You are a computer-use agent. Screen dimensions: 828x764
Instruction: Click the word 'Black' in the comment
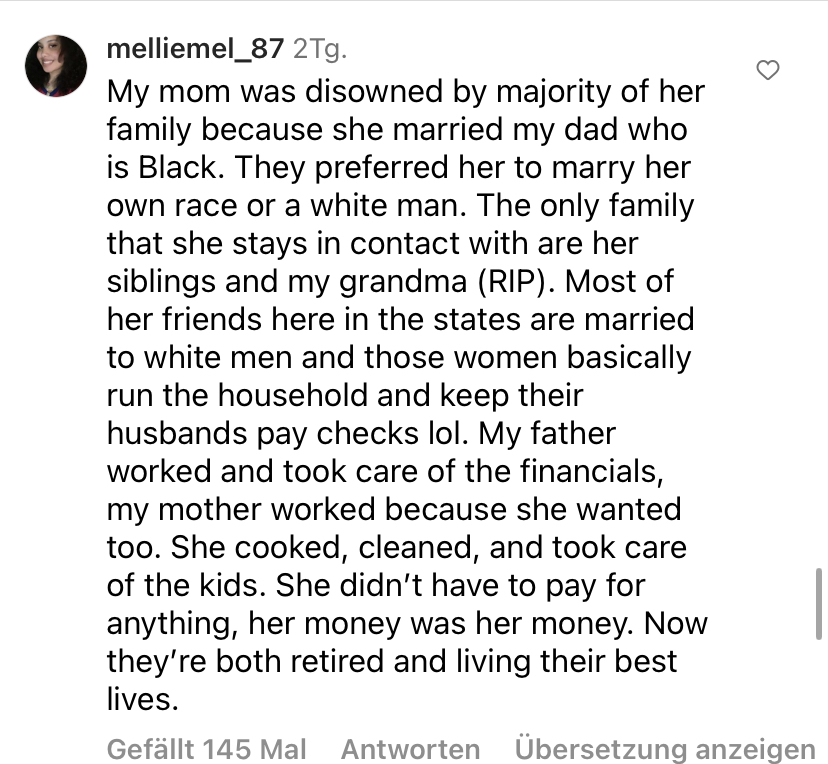[x=177, y=167]
